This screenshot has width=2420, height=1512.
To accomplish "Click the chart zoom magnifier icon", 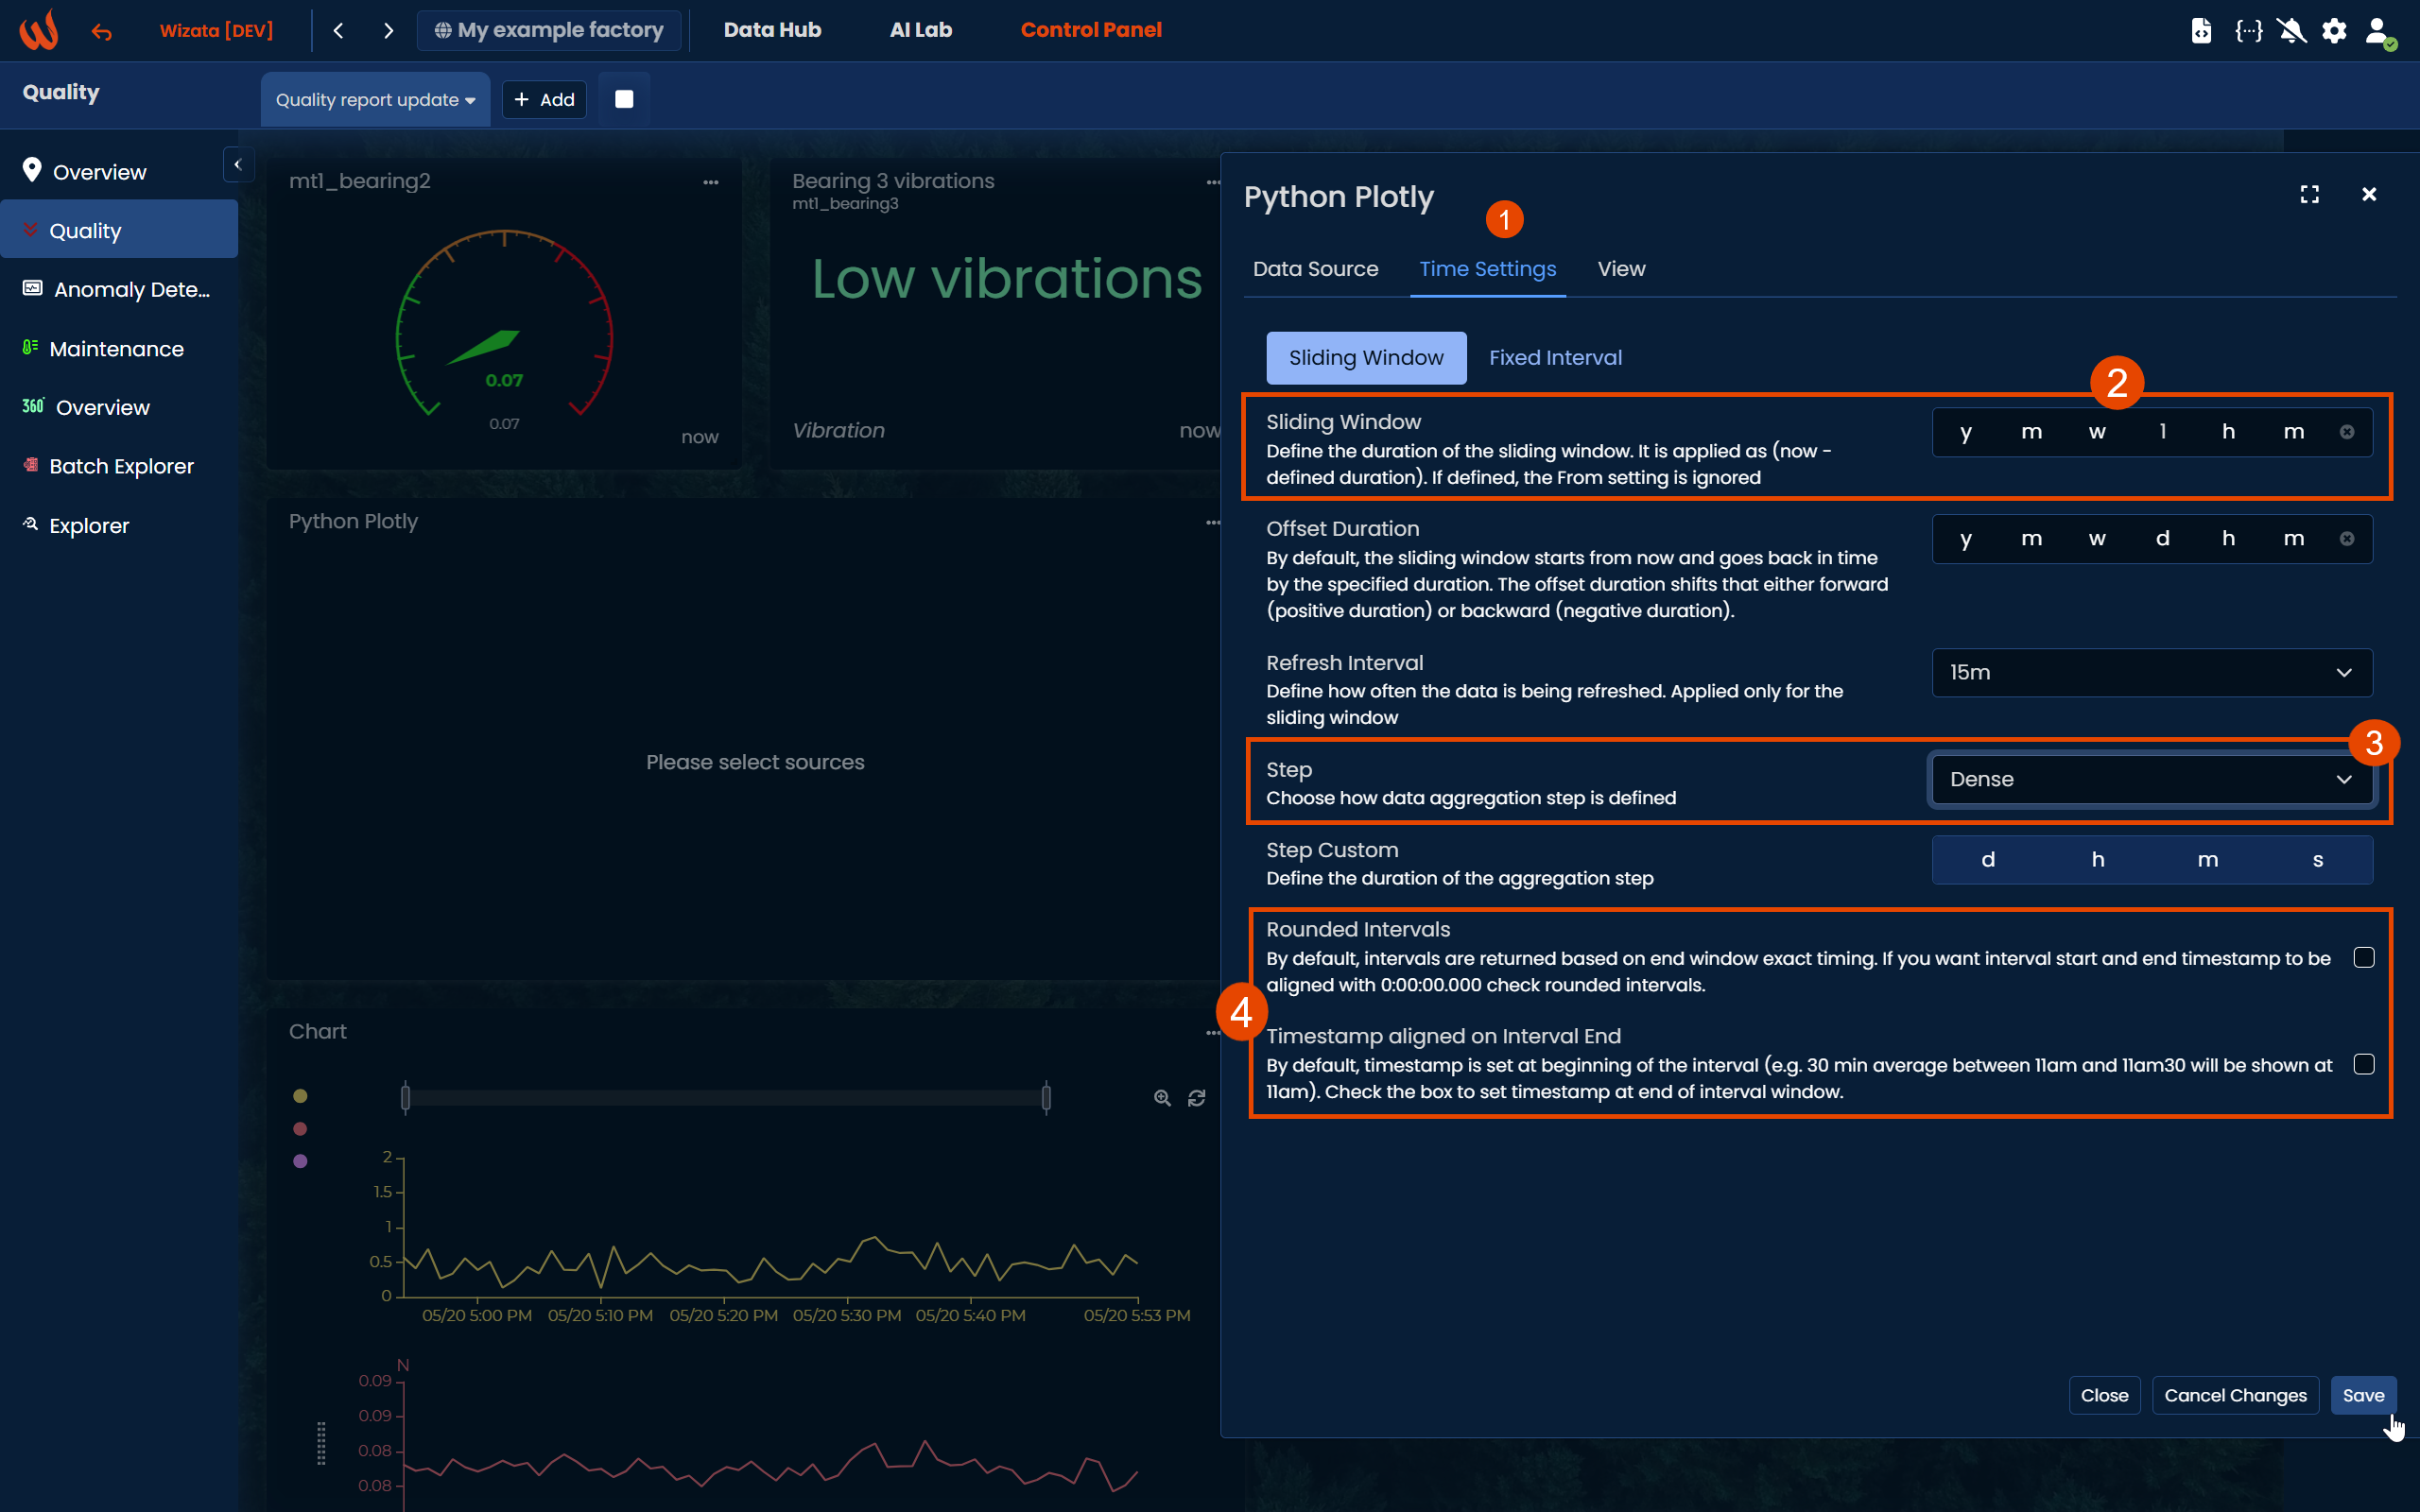I will tap(1162, 1098).
